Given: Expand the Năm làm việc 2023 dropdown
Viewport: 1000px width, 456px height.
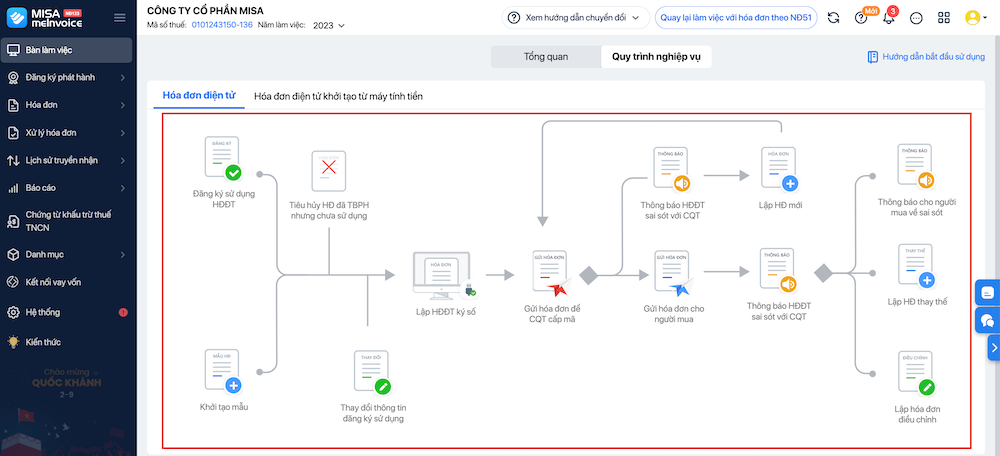Looking at the screenshot, I should point(328,24).
